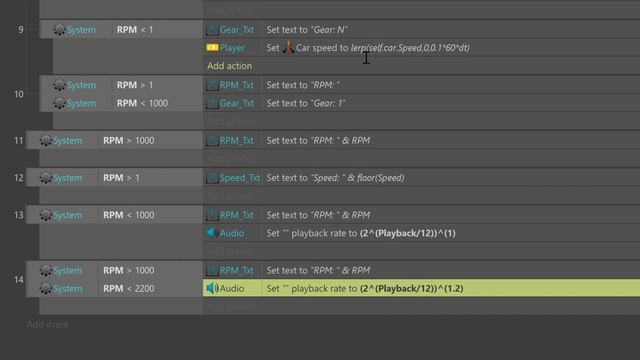This screenshot has height=360, width=640.
Task: Click event number 10 in margin
Action: coord(19,94)
